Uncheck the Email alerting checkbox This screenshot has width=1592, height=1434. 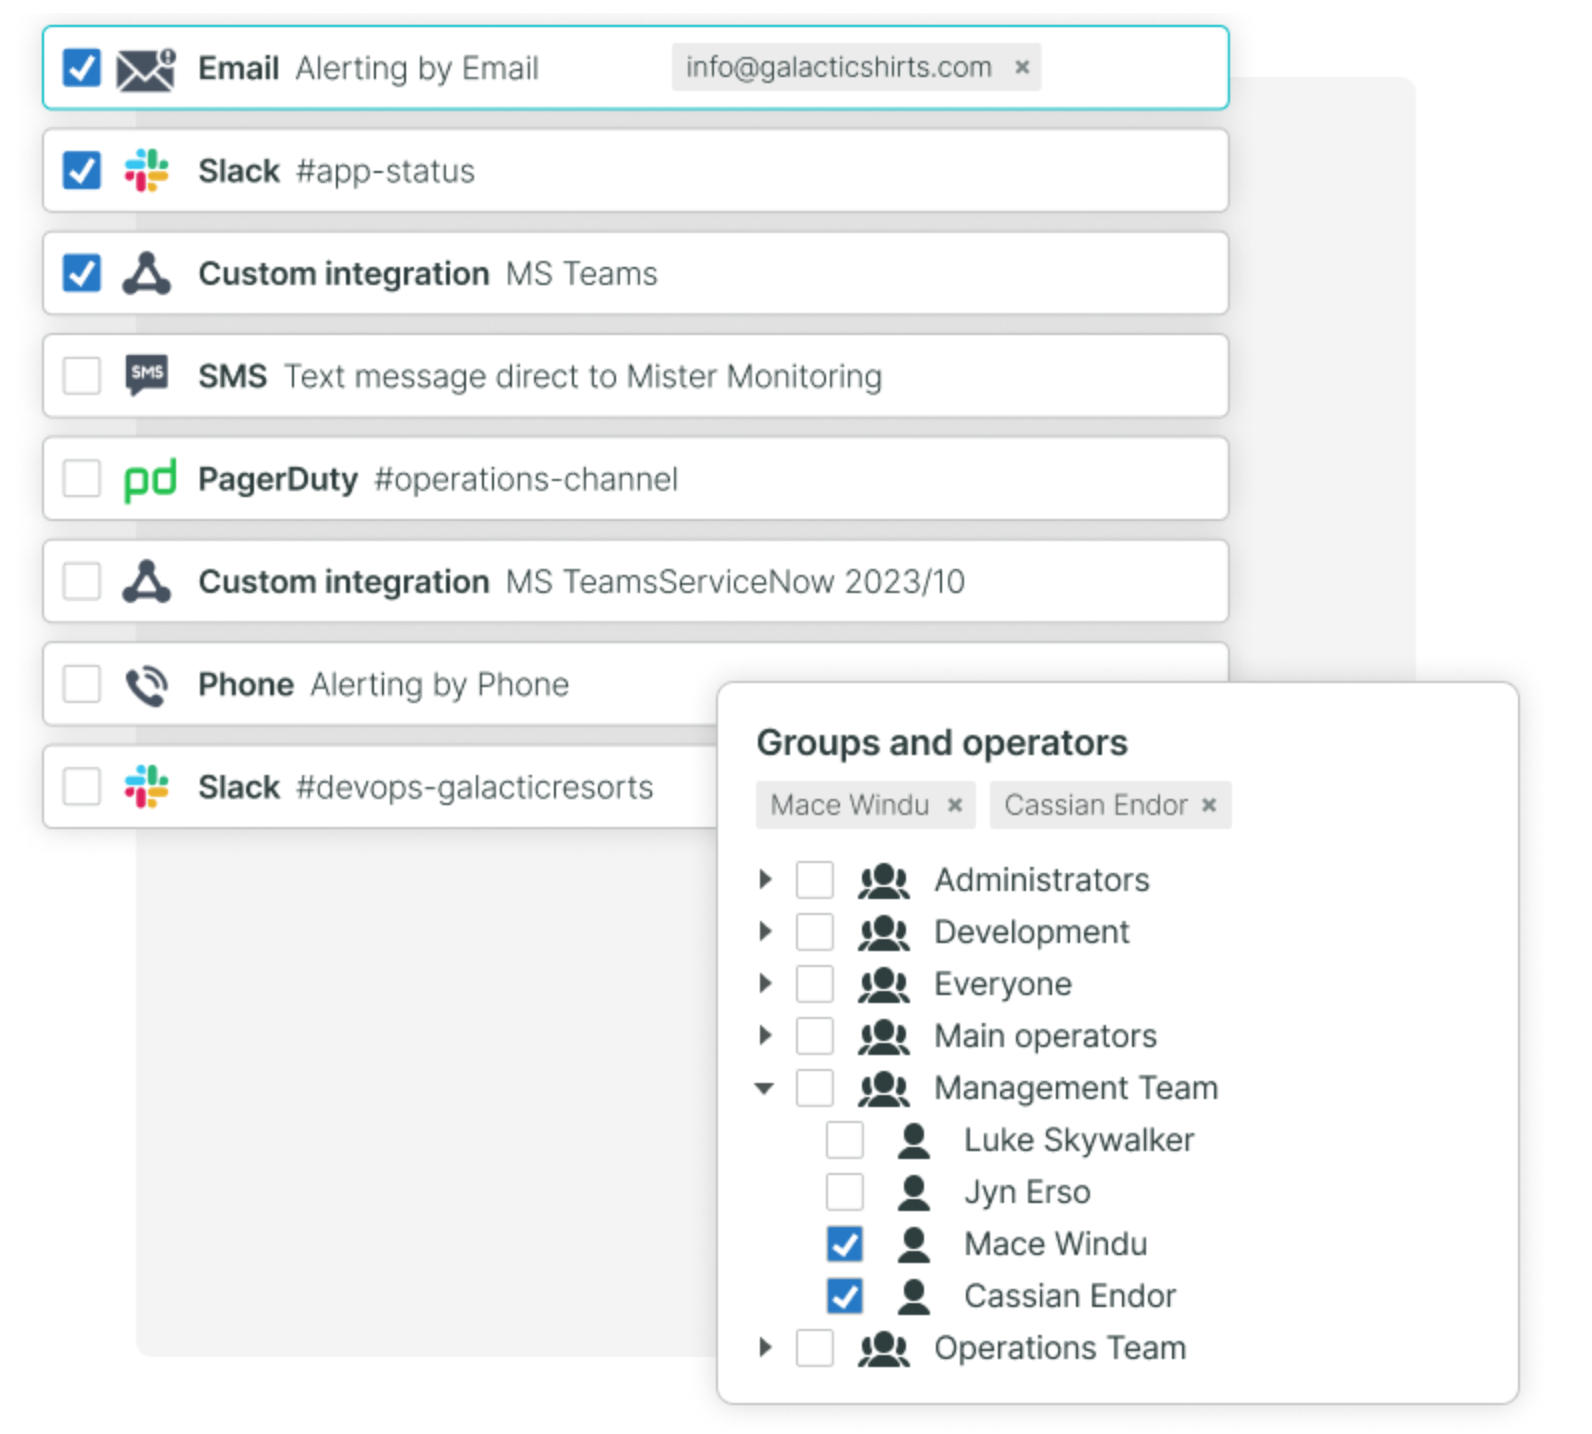point(81,69)
